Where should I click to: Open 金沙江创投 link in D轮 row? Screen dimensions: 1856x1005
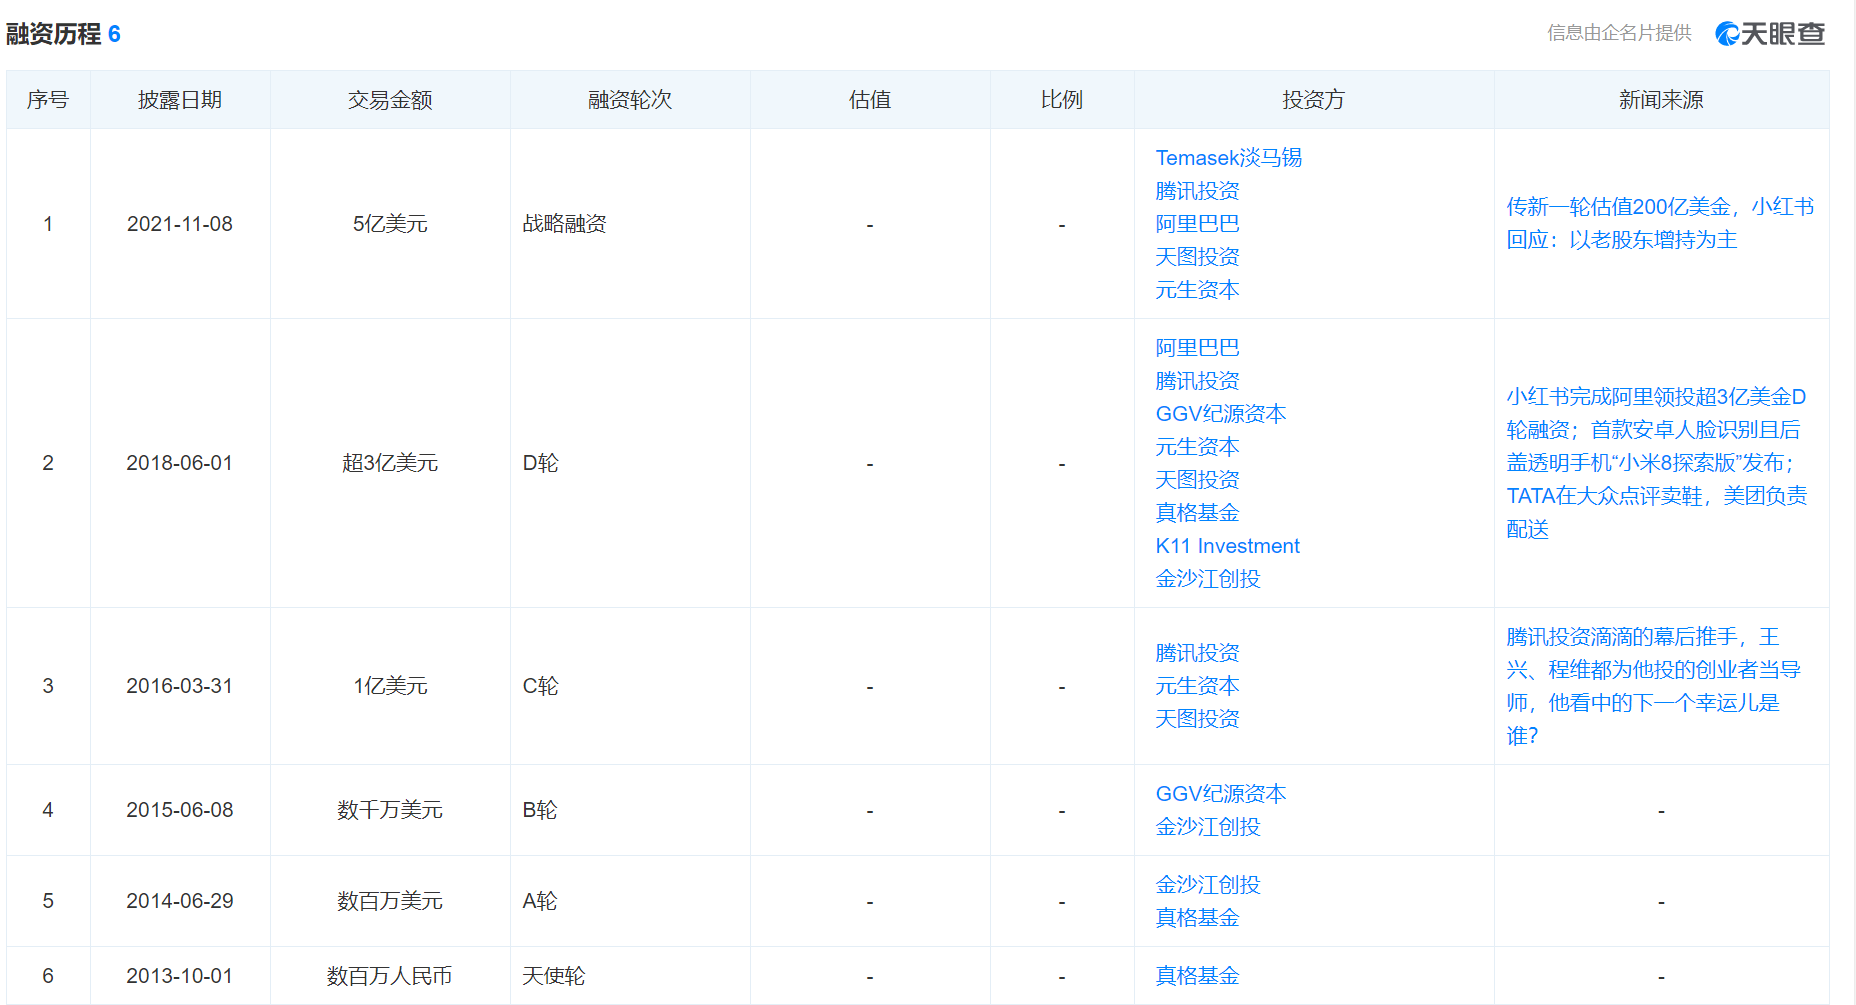pyautogui.click(x=1207, y=579)
